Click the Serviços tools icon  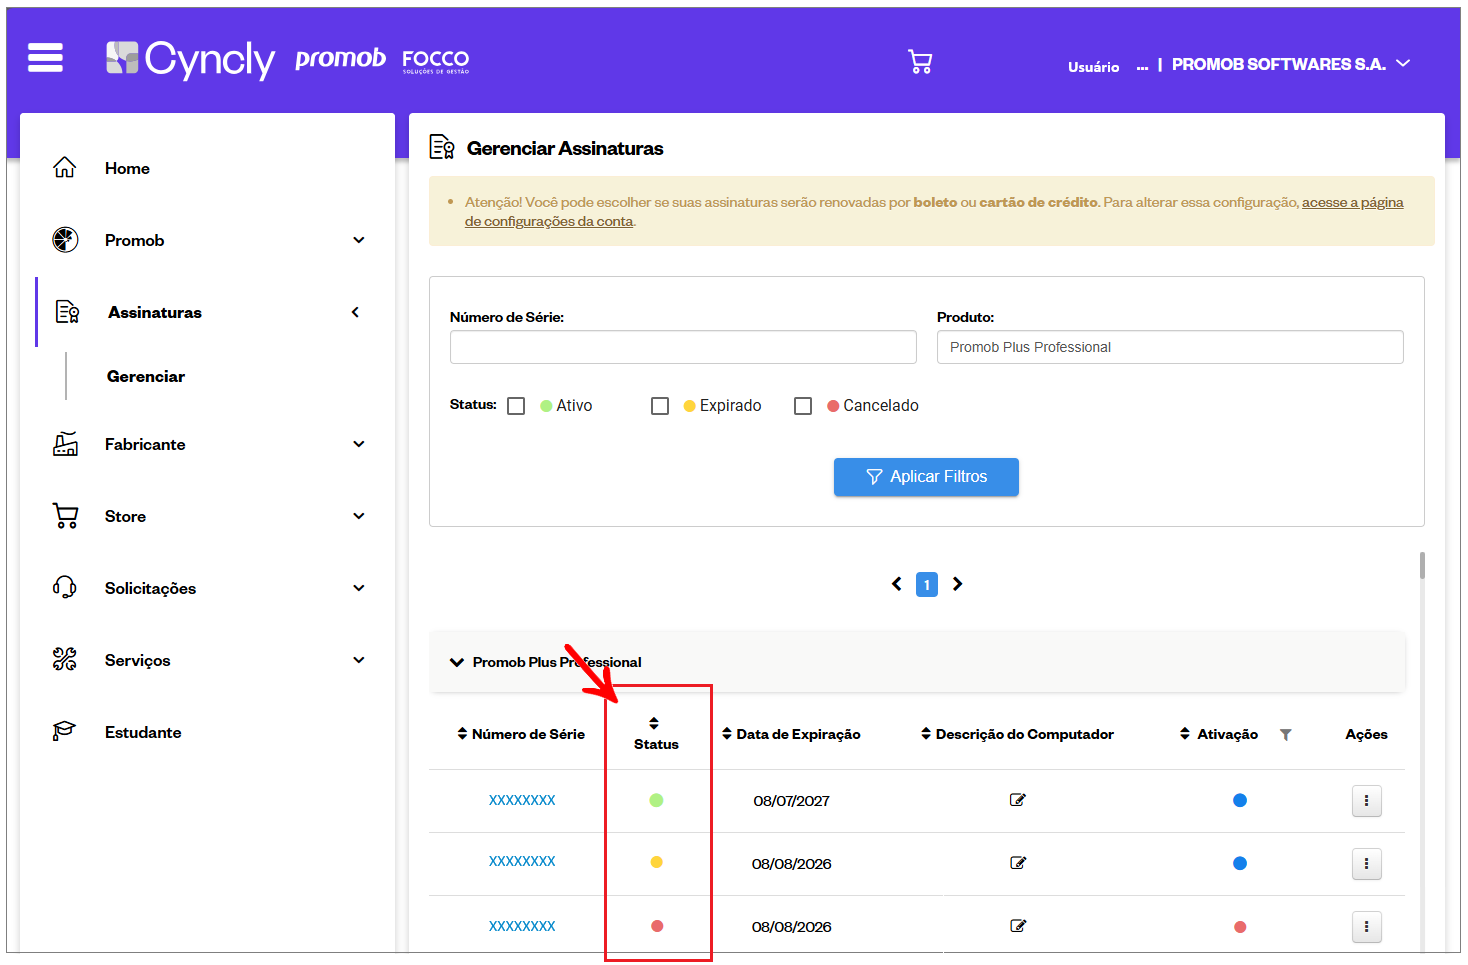pos(65,660)
